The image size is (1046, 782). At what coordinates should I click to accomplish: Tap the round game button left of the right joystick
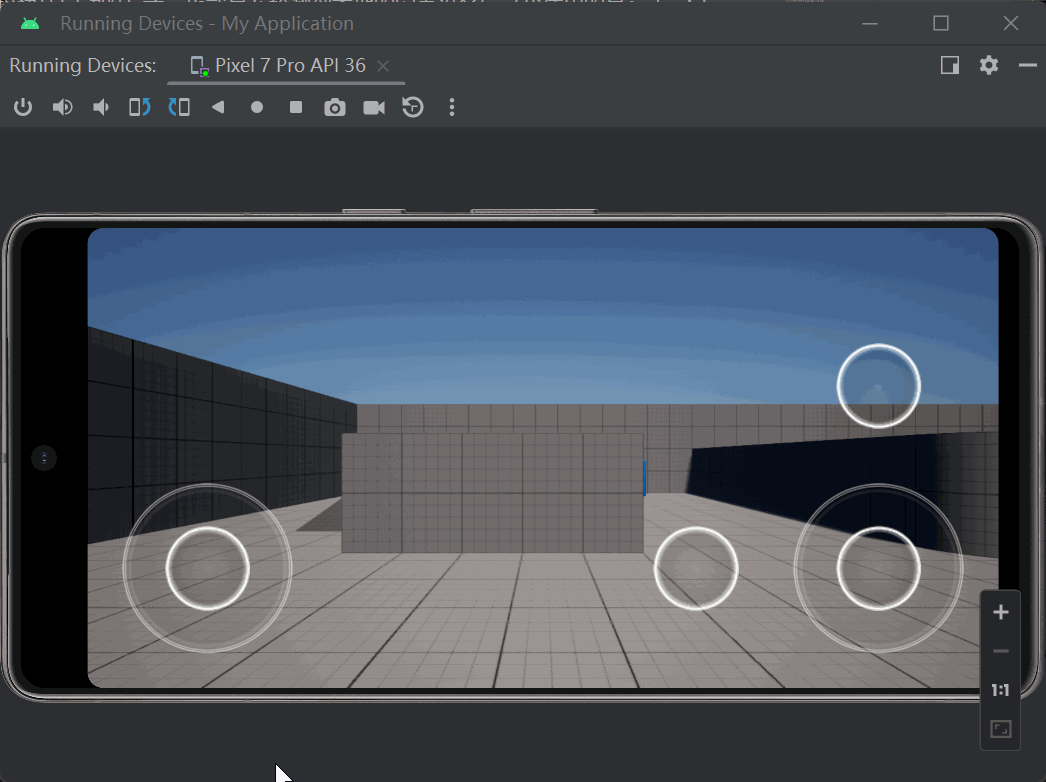[x=696, y=568]
